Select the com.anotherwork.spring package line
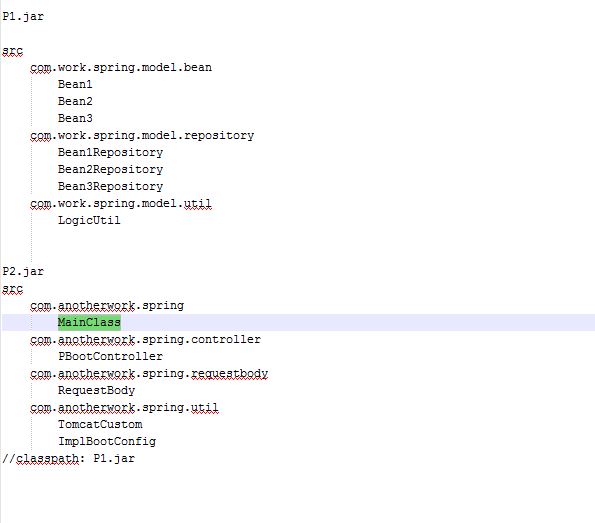 tap(107, 306)
